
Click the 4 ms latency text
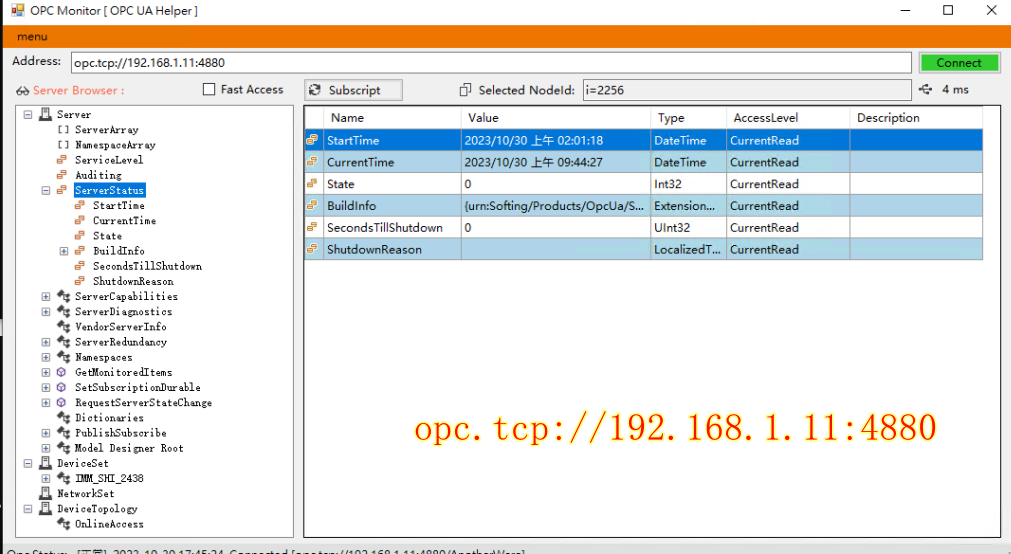[x=955, y=90]
